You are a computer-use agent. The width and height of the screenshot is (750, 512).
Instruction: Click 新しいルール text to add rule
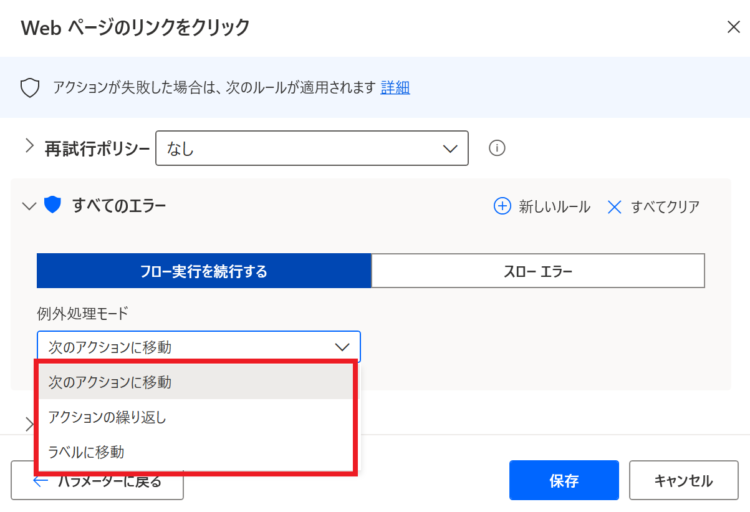(554, 207)
